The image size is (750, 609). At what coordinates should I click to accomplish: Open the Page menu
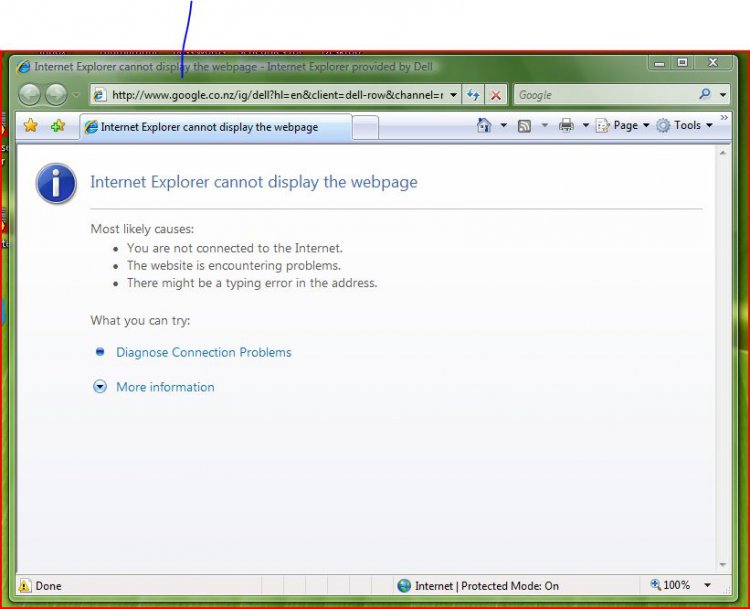622,125
